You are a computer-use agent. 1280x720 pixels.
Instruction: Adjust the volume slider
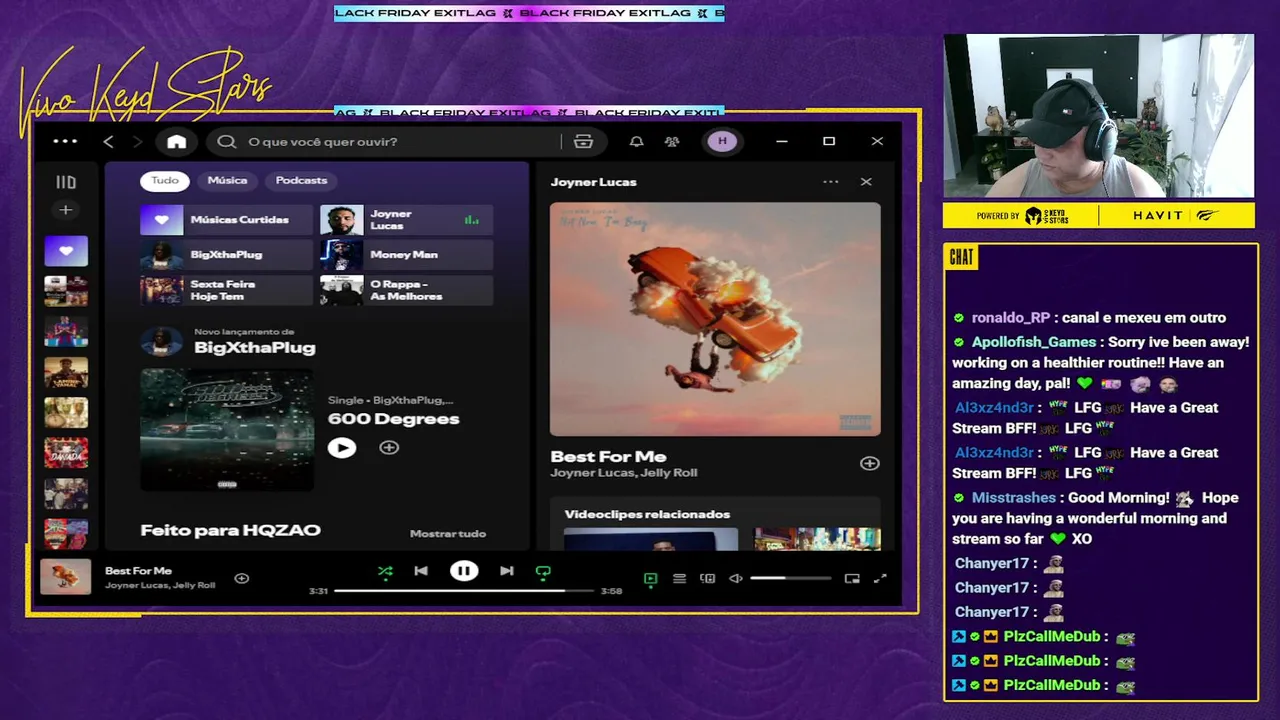790,579
